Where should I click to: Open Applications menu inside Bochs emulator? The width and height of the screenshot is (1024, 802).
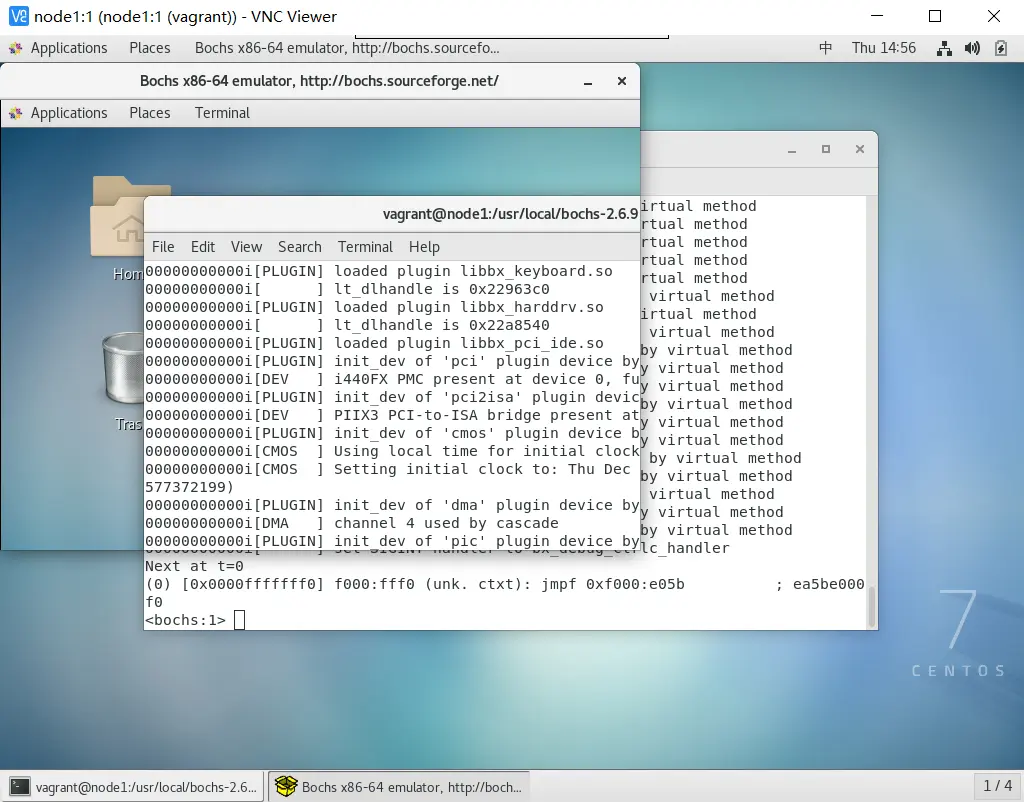[x=69, y=113]
